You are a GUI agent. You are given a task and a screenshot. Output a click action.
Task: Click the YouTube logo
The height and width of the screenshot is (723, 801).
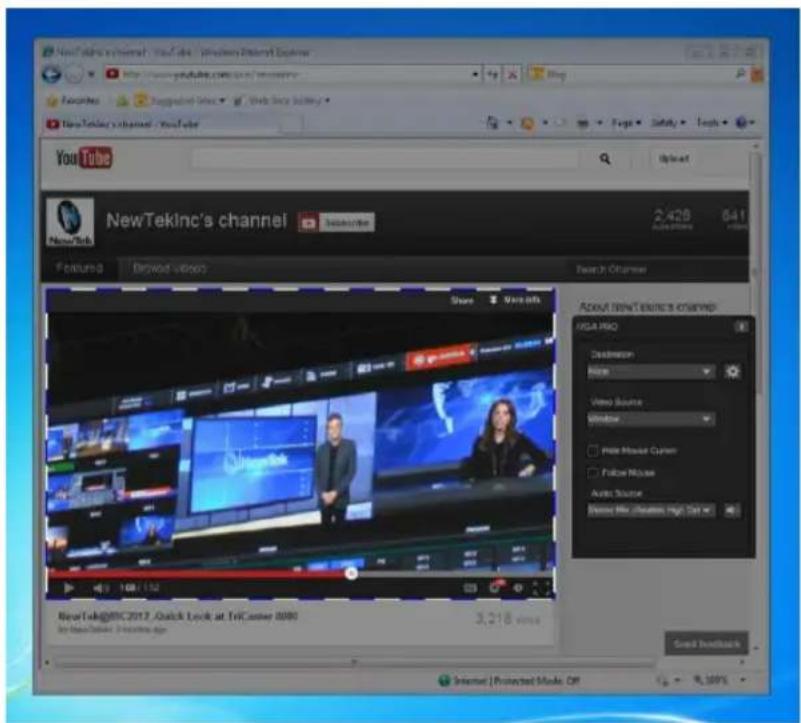(84, 158)
